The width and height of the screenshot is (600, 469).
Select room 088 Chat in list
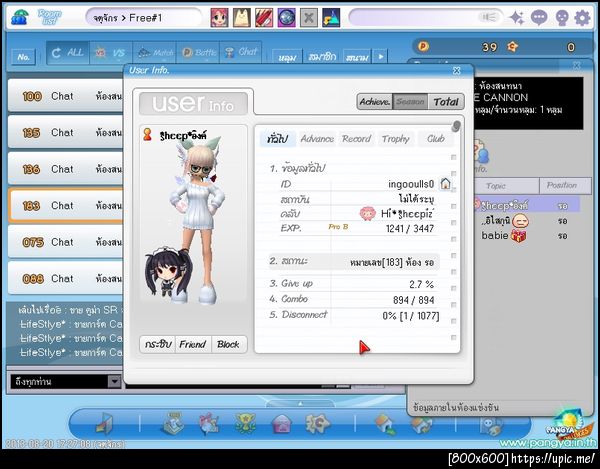pyautogui.click(x=65, y=278)
